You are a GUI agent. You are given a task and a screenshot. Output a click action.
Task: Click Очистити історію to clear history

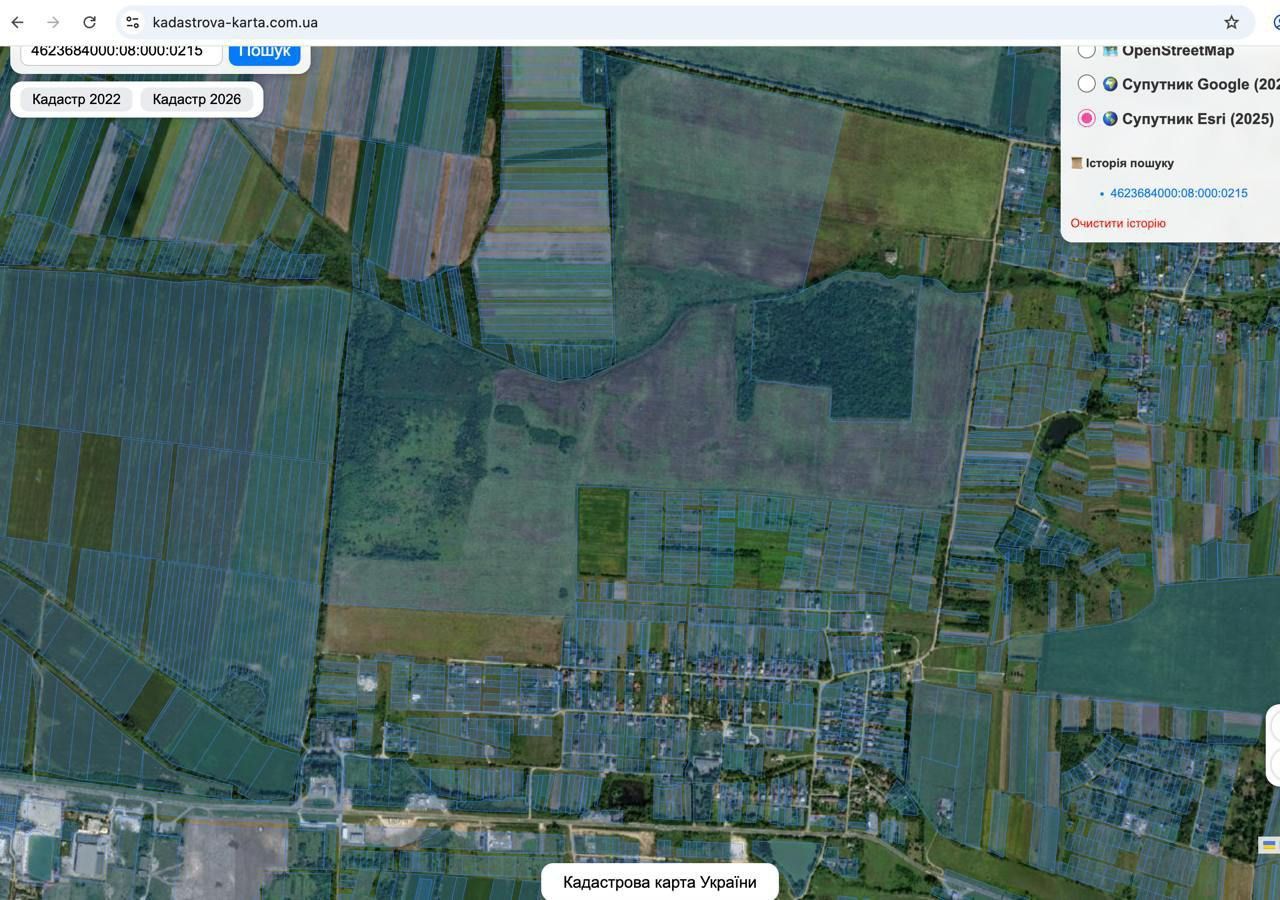point(1117,223)
